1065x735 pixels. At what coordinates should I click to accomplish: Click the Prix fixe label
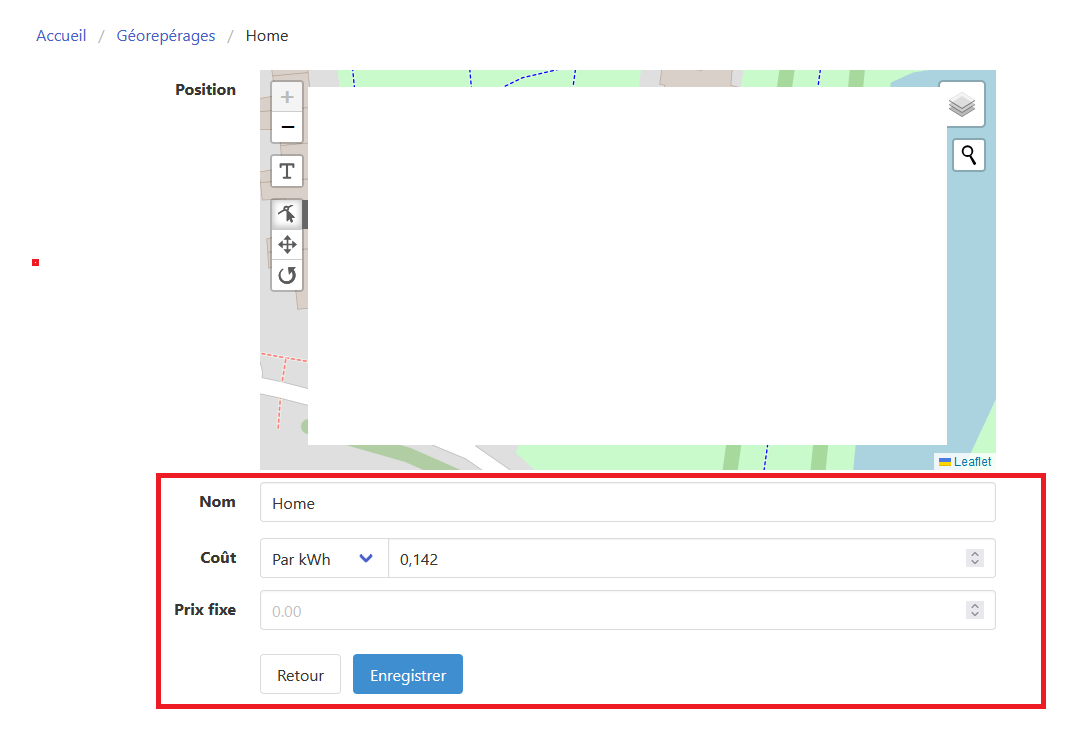(x=205, y=609)
